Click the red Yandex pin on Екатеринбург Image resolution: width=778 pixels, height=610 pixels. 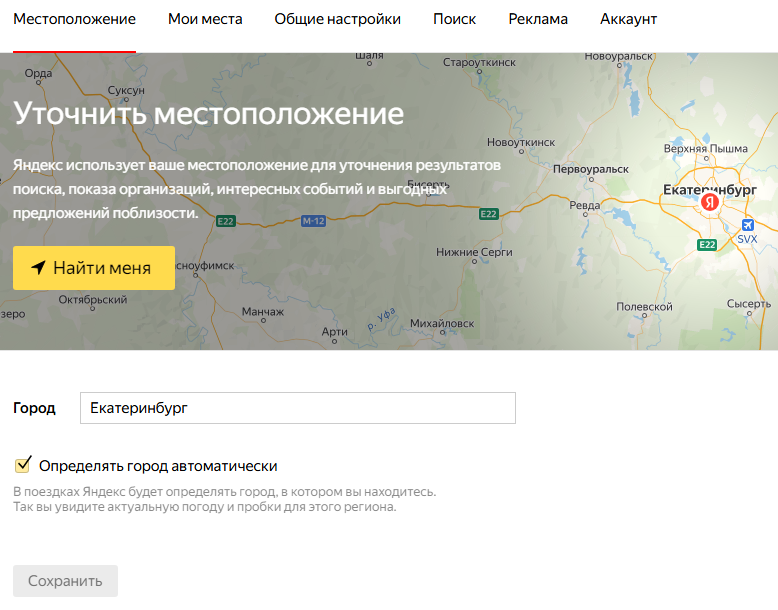tap(709, 202)
